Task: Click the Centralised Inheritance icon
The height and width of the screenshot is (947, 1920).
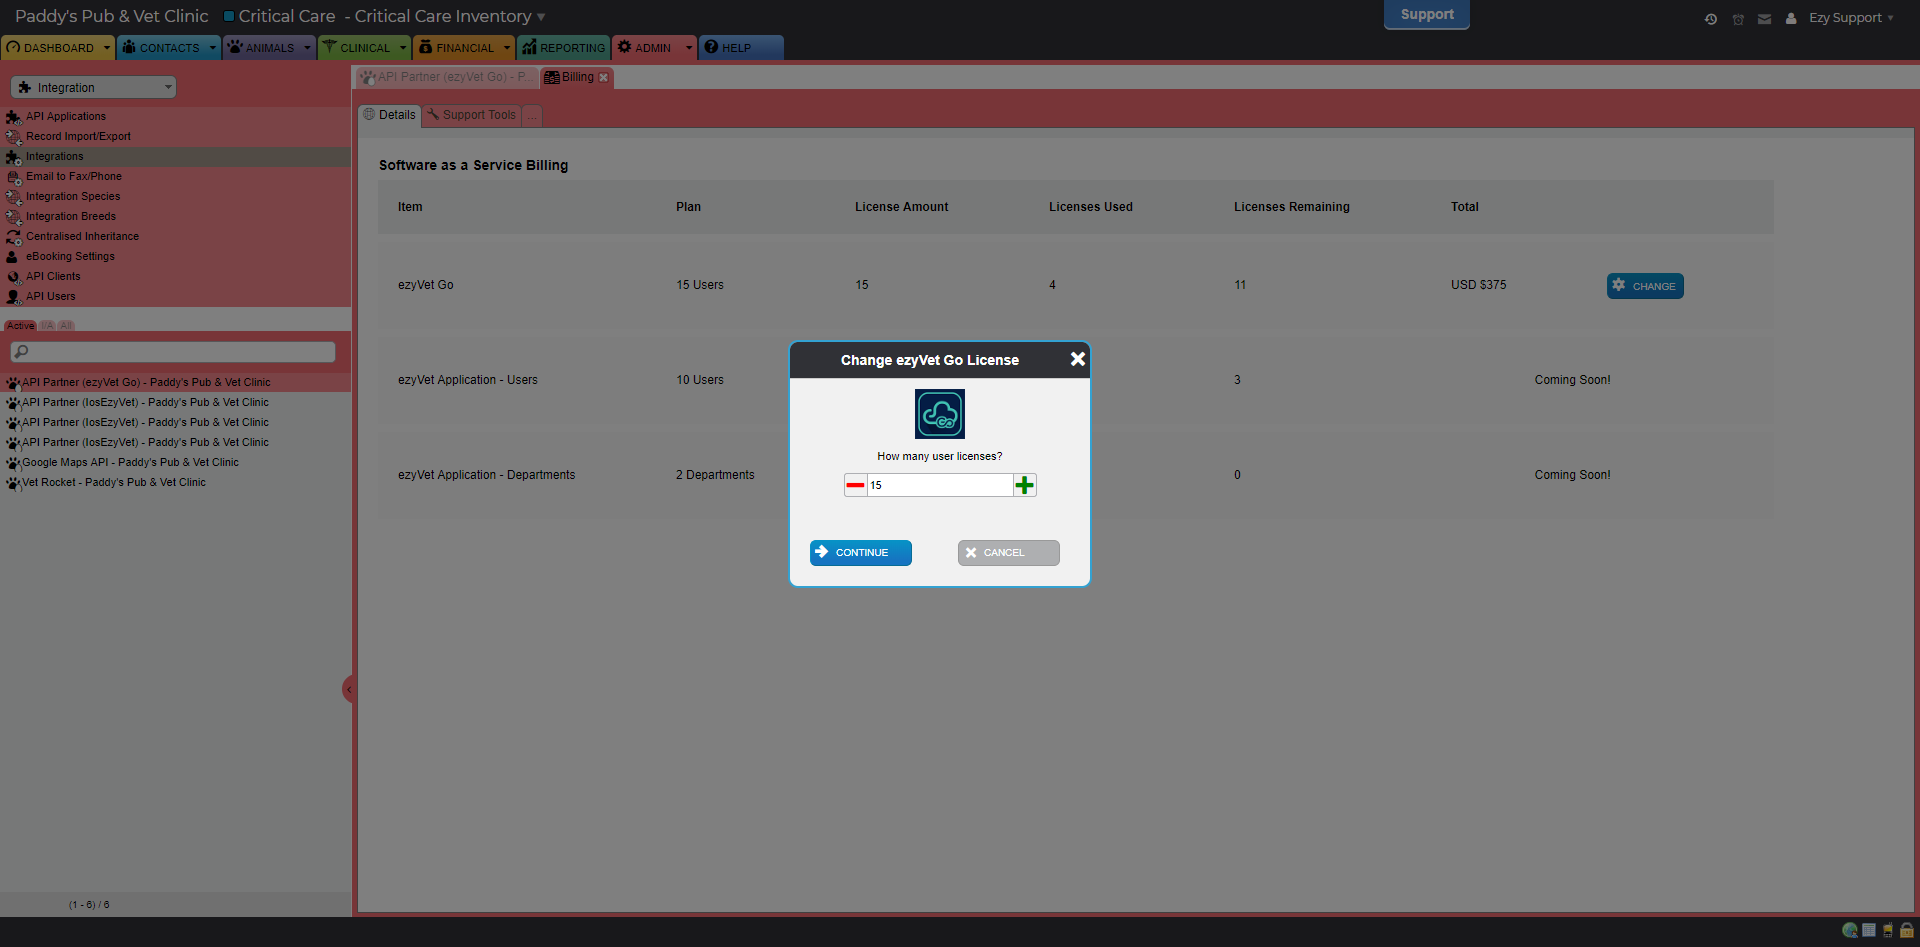Action: click(13, 237)
